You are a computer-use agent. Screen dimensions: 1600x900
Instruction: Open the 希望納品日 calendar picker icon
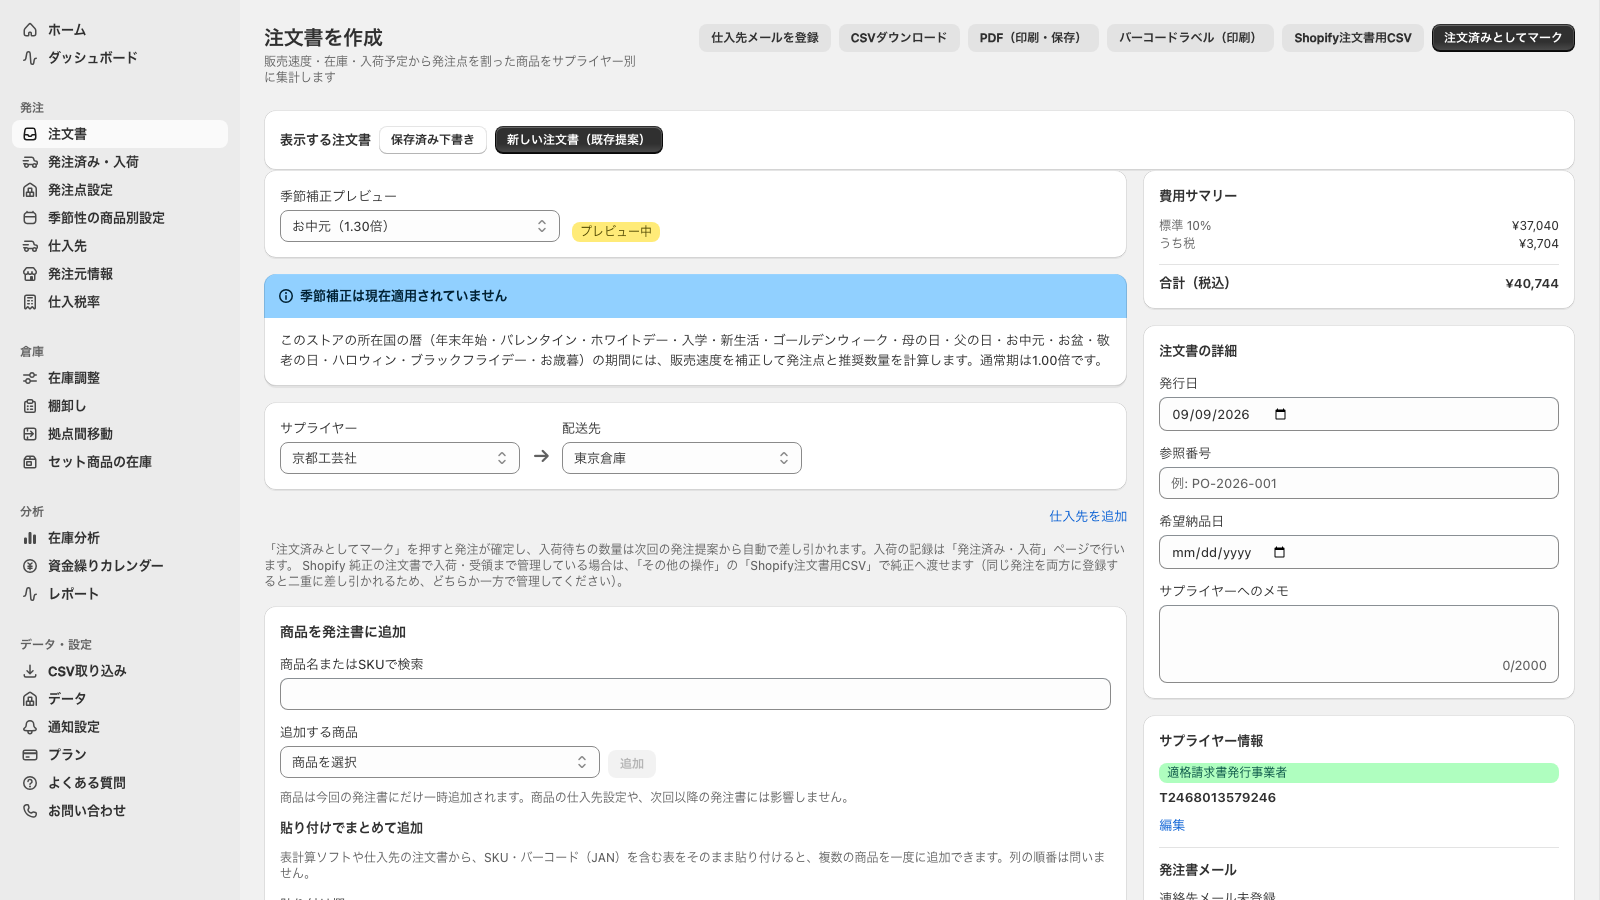(x=1280, y=552)
